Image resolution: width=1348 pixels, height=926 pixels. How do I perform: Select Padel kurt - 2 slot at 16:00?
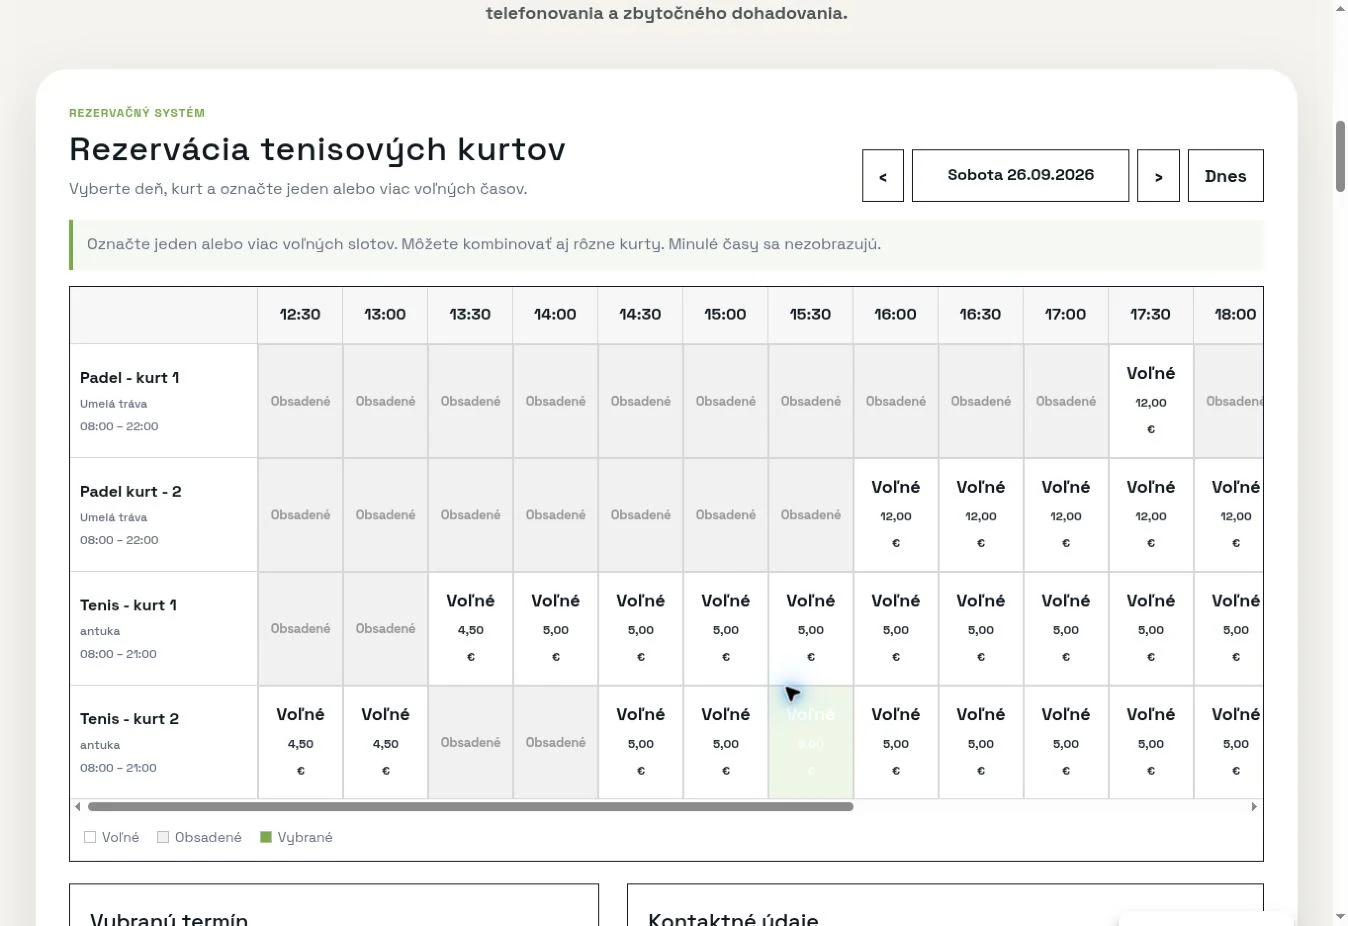(896, 515)
